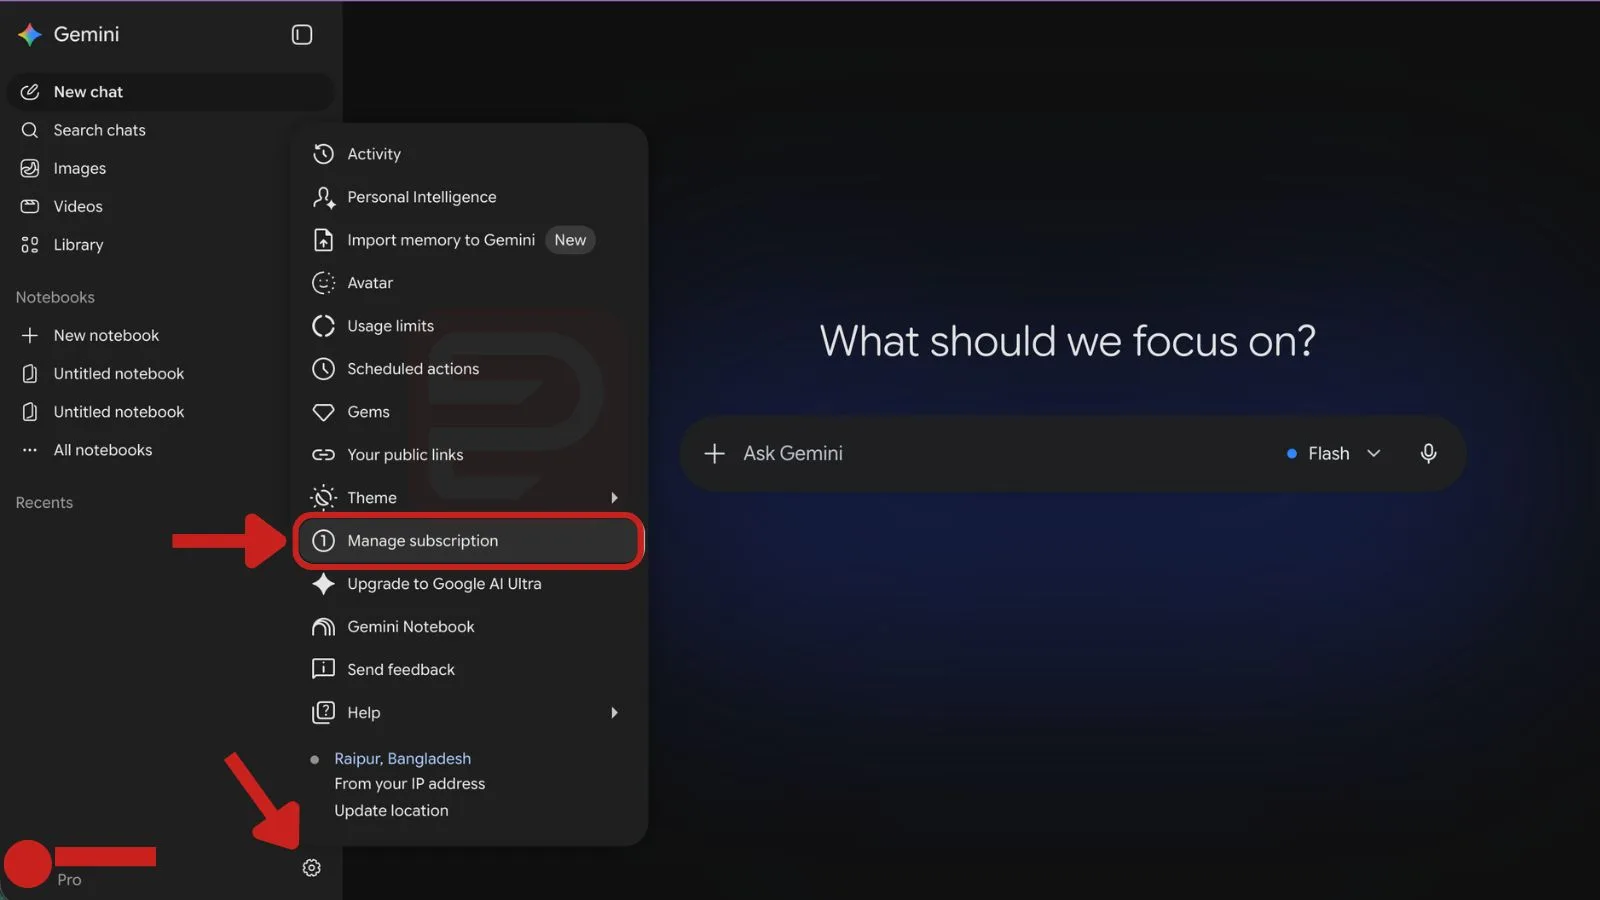Open settings gear icon at bottom
1600x900 pixels.
tap(311, 868)
